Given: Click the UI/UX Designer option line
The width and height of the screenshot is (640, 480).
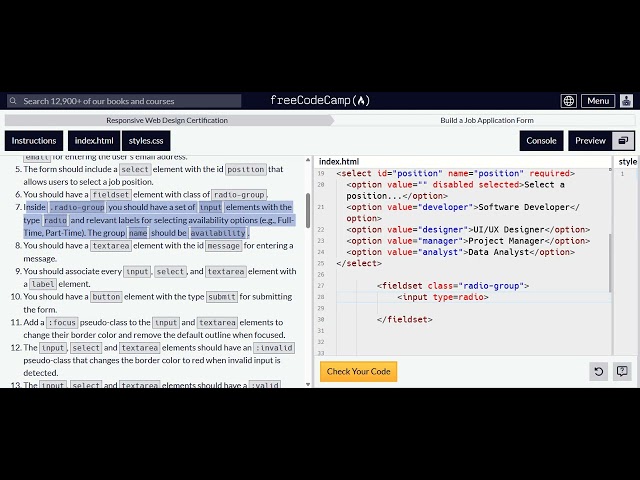Looking at the screenshot, I should pyautogui.click(x=468, y=229).
